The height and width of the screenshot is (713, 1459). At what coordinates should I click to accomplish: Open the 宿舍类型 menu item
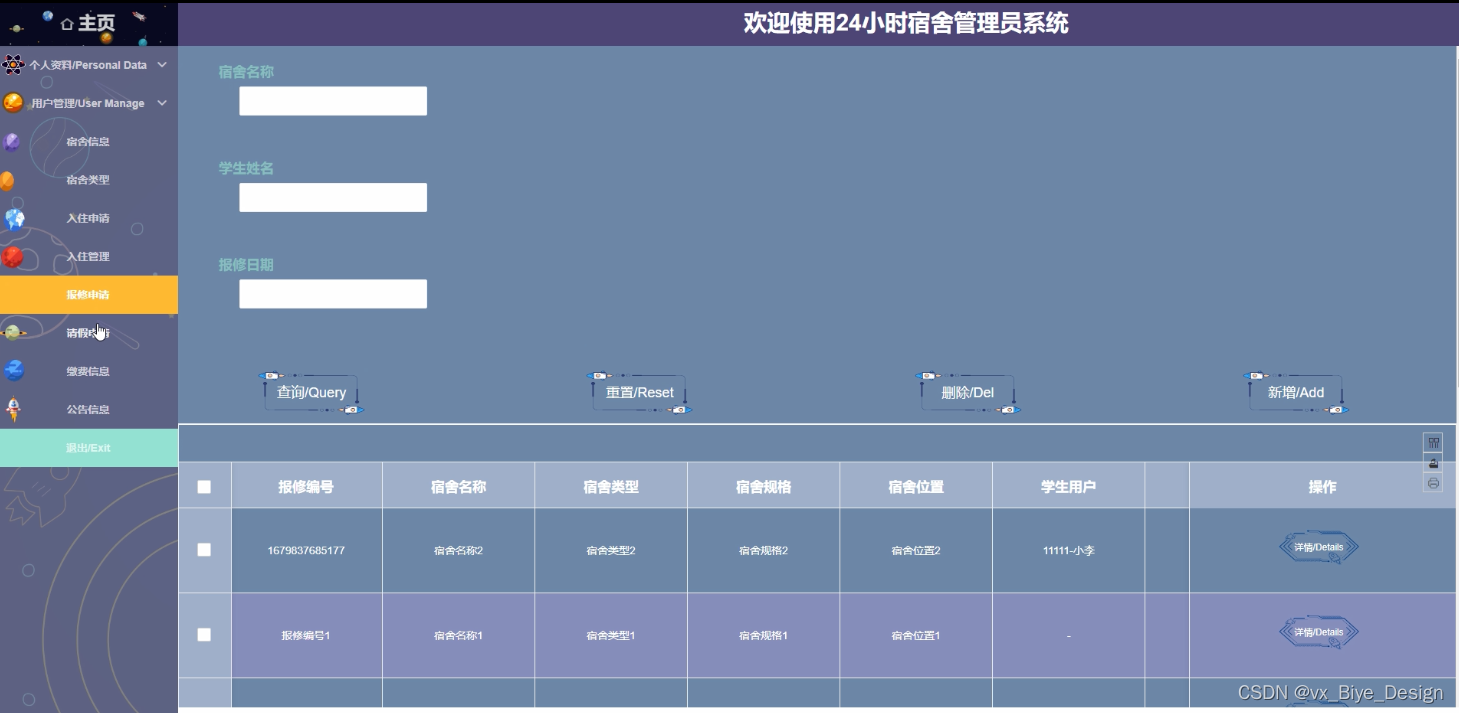tap(88, 180)
